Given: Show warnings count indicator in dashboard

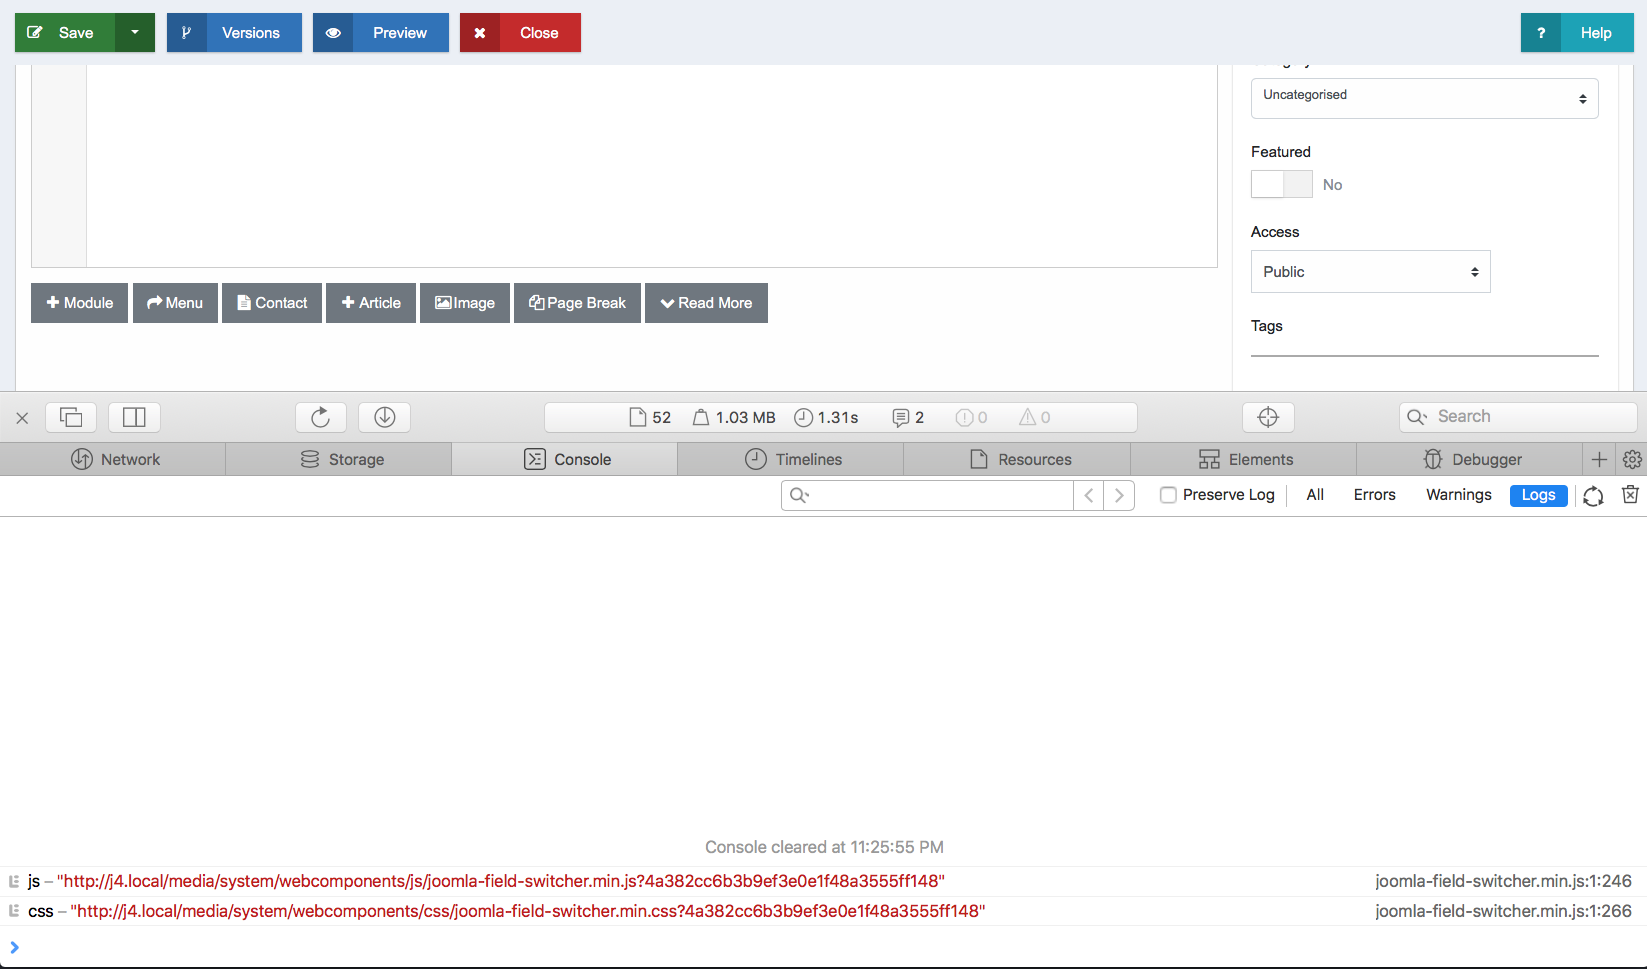Looking at the screenshot, I should 1035,417.
